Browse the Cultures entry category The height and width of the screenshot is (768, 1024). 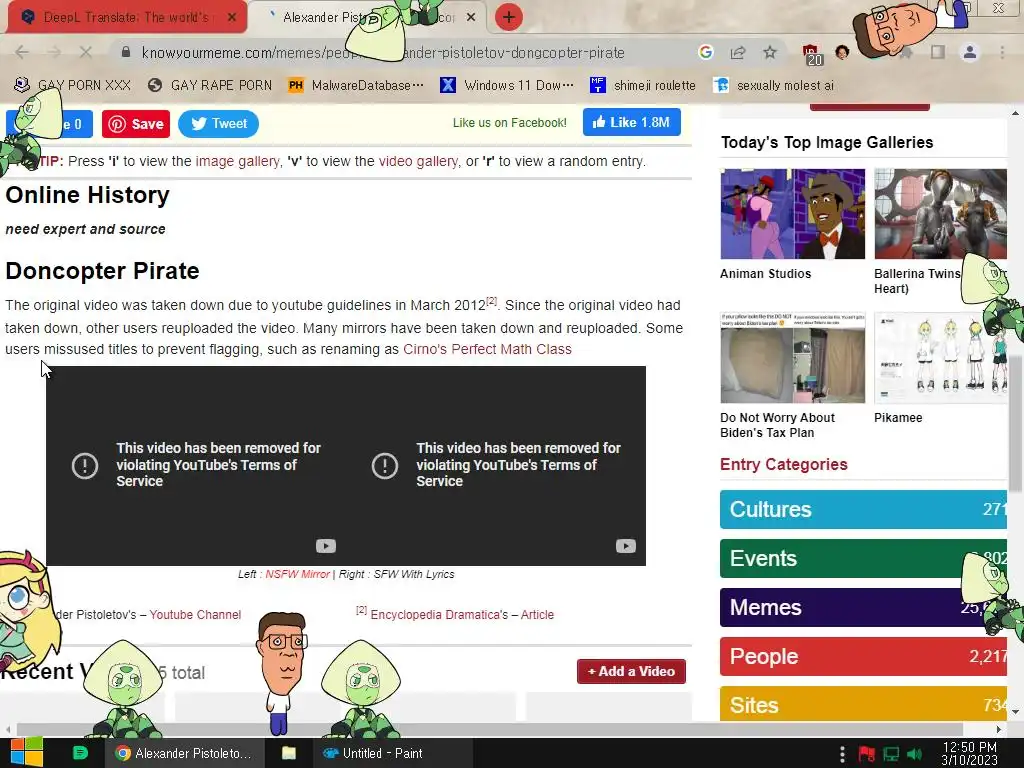click(x=863, y=509)
